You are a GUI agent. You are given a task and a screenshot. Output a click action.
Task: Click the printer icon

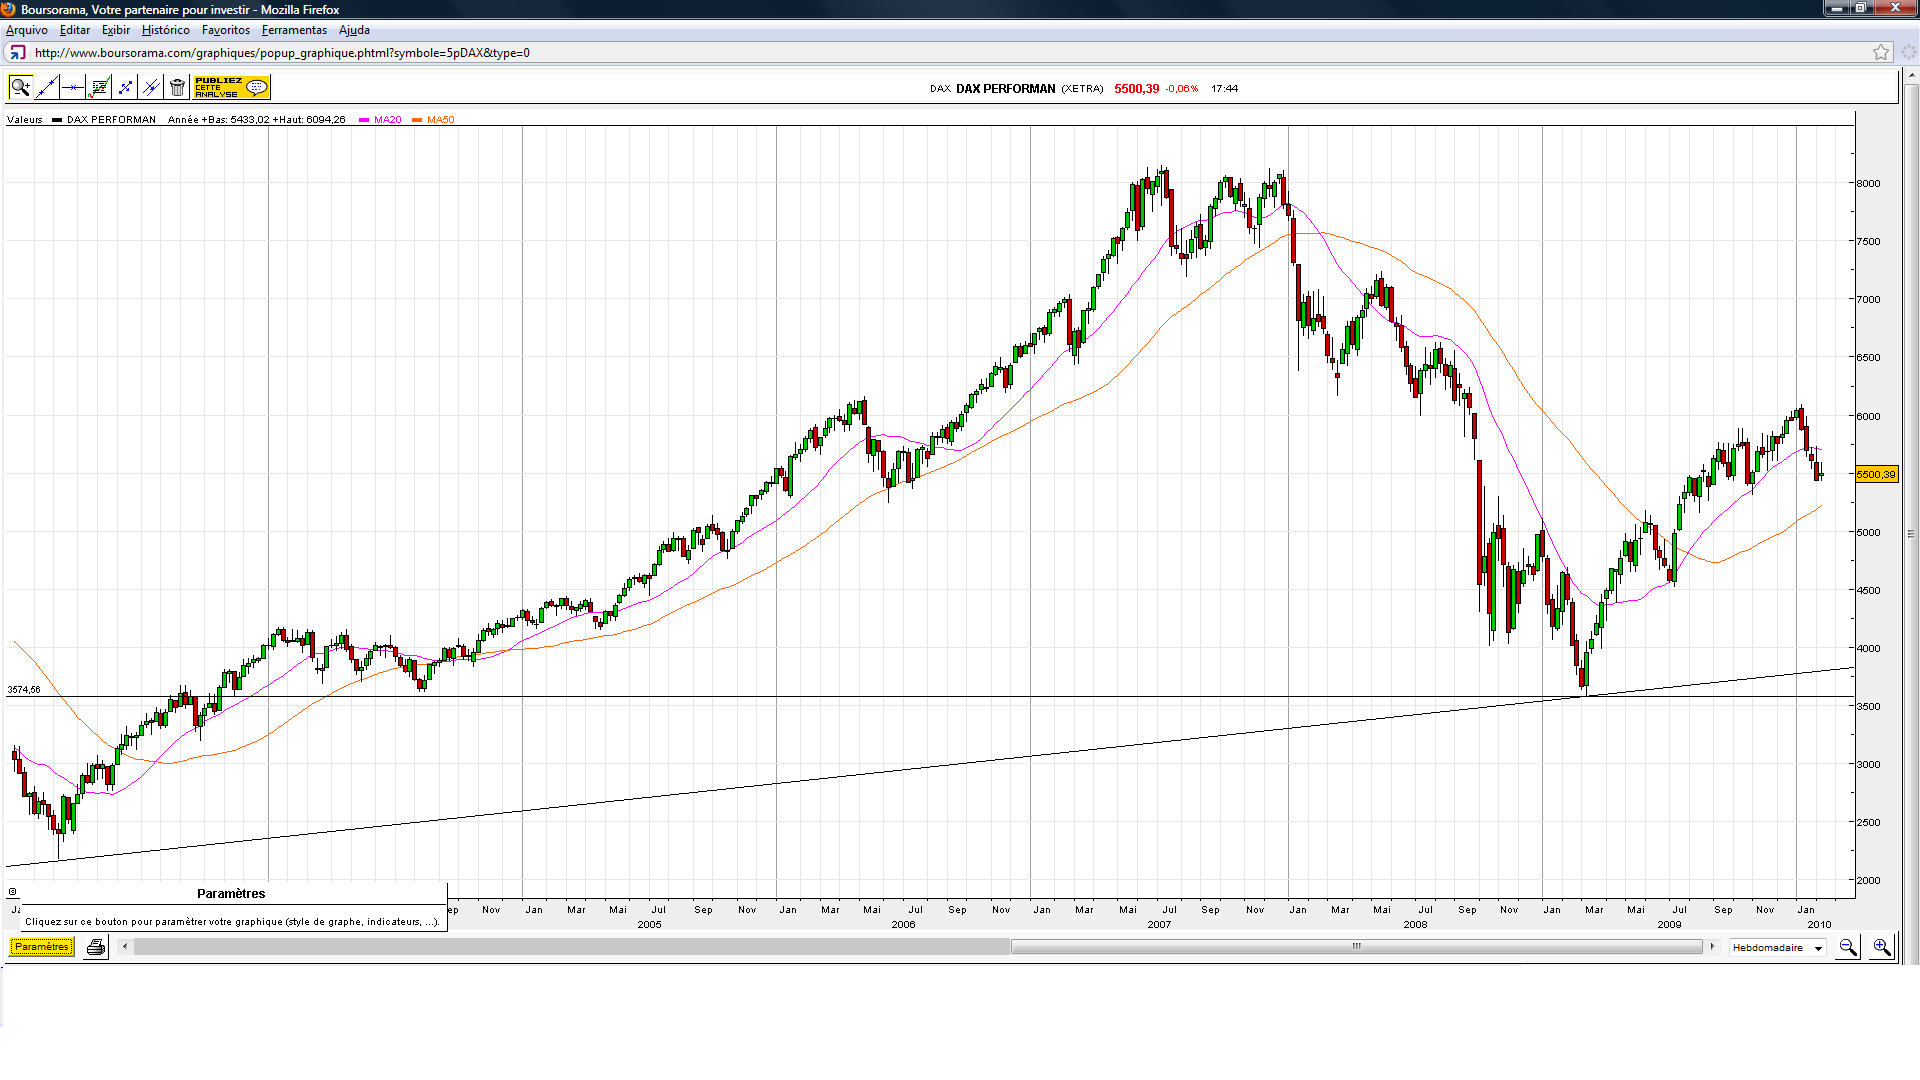[96, 947]
